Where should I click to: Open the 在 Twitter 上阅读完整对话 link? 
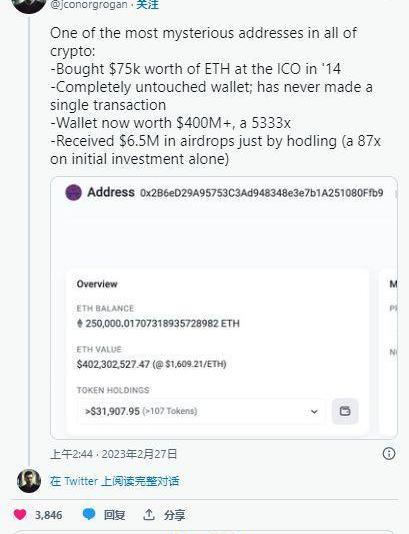click(114, 481)
